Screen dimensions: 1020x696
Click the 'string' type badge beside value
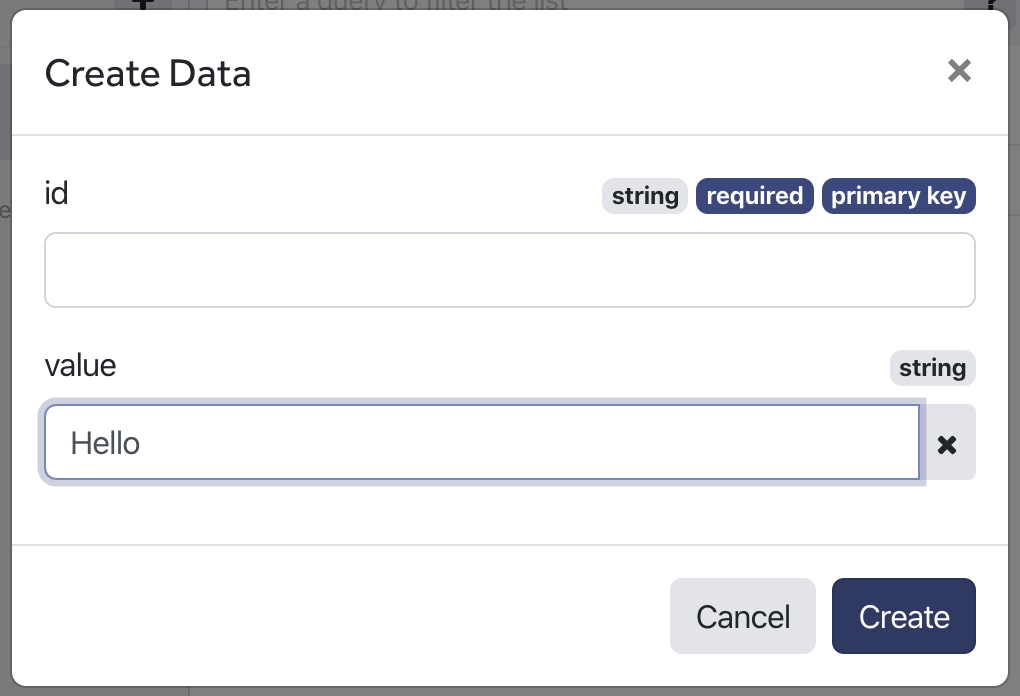click(932, 368)
